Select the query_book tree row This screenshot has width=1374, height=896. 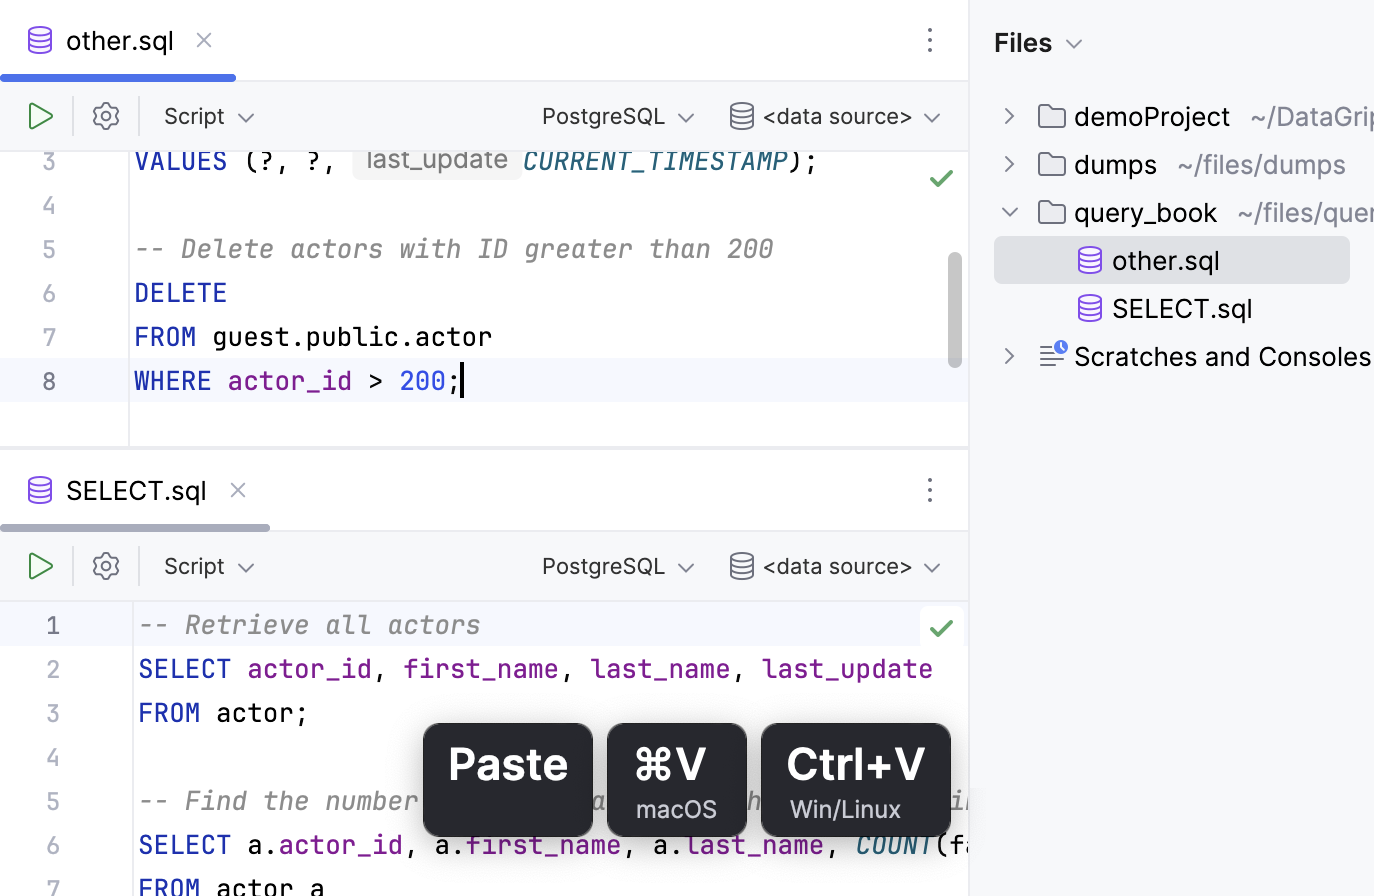[1184, 212]
